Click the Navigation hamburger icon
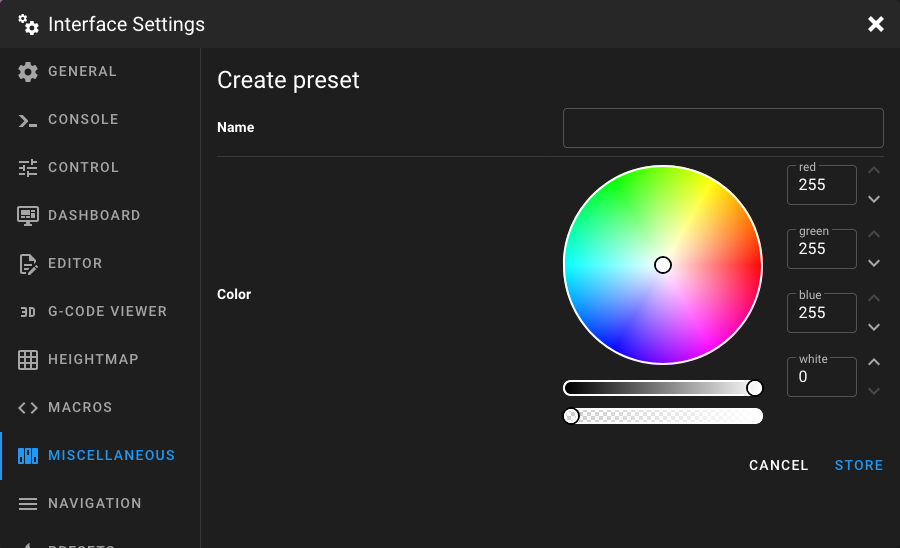The image size is (900, 548). 28,504
